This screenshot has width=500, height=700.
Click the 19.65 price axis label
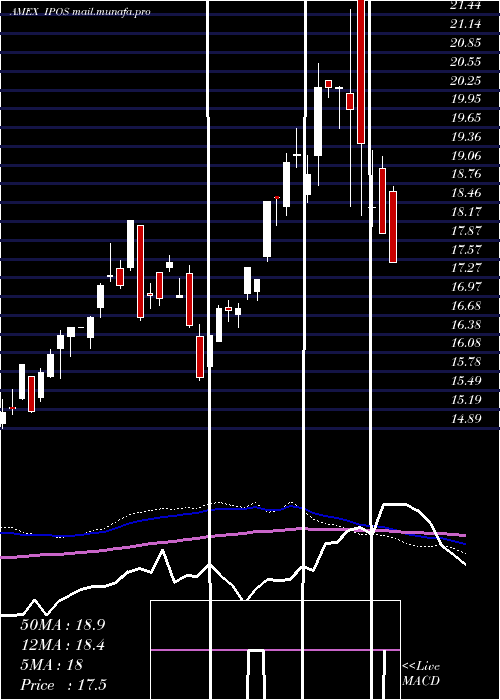(x=466, y=117)
